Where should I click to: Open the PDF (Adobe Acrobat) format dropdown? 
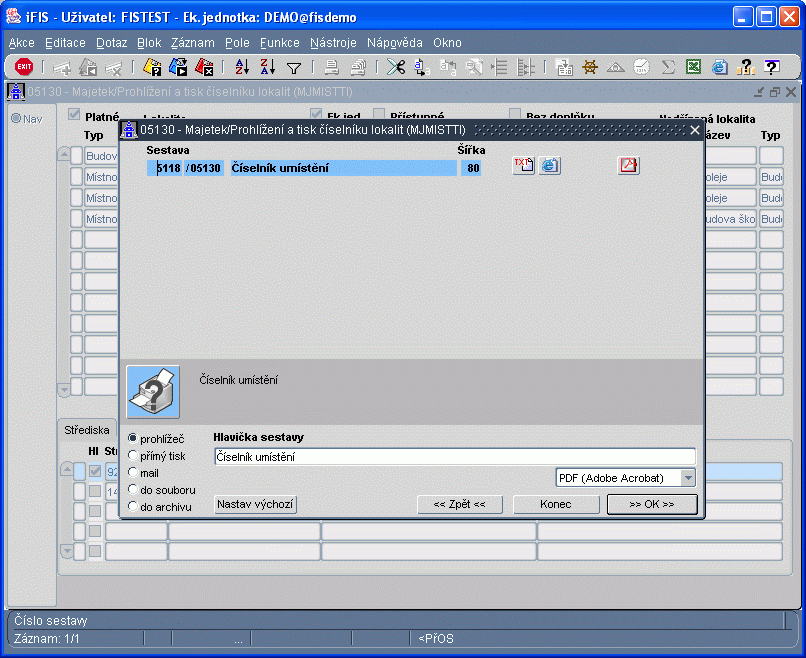coord(688,478)
